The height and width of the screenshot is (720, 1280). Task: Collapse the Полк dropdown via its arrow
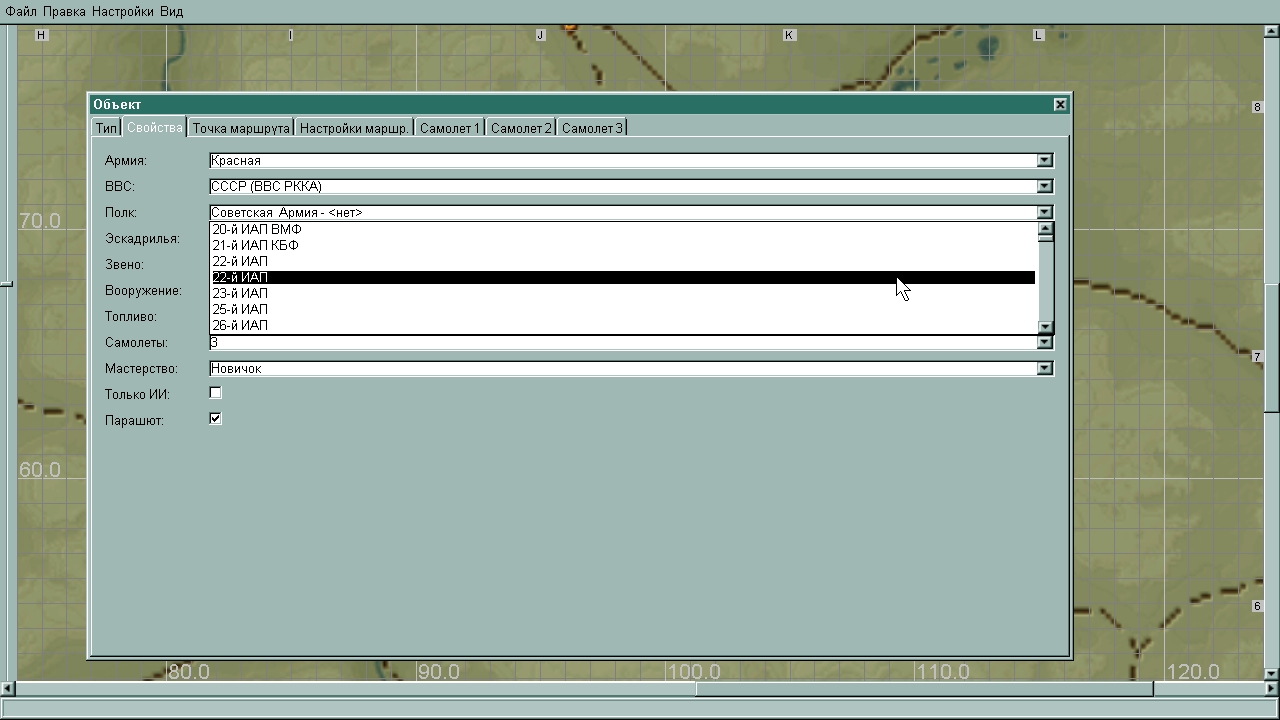coord(1045,212)
